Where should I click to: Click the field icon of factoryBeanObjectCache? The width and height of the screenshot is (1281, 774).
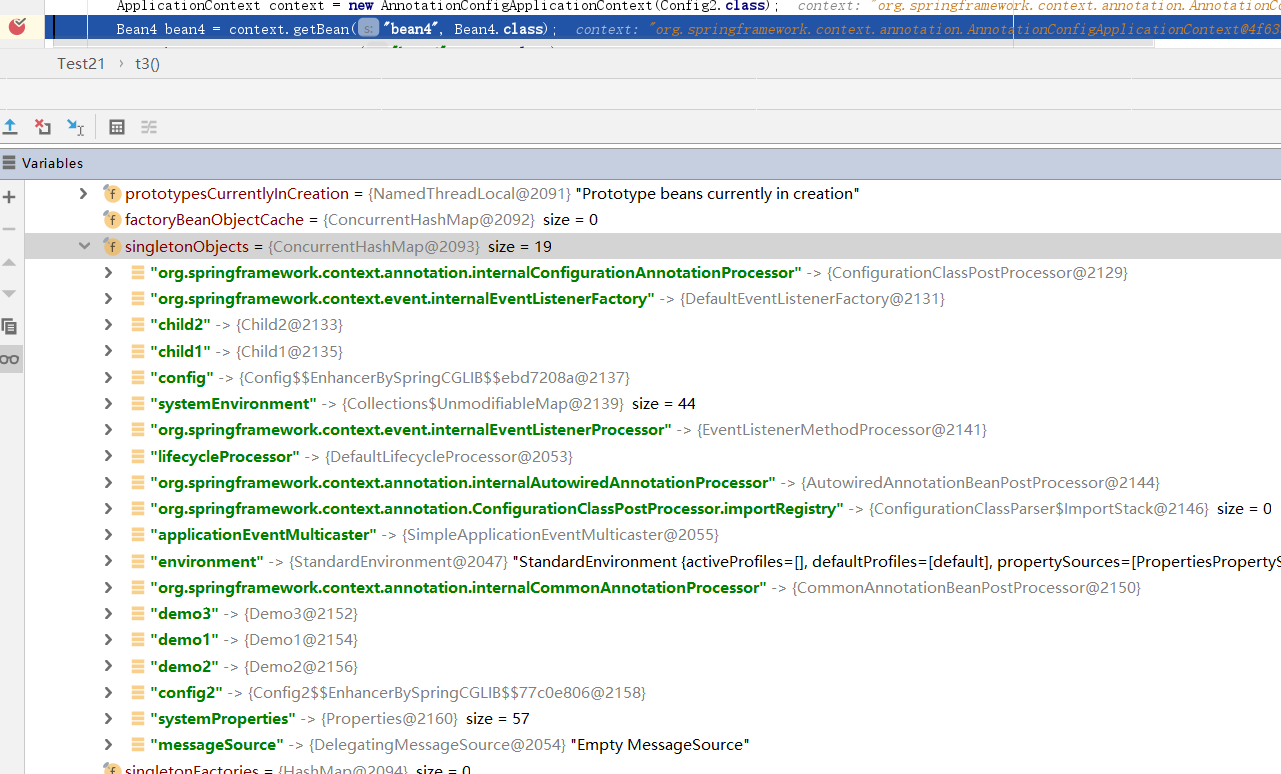pos(112,220)
